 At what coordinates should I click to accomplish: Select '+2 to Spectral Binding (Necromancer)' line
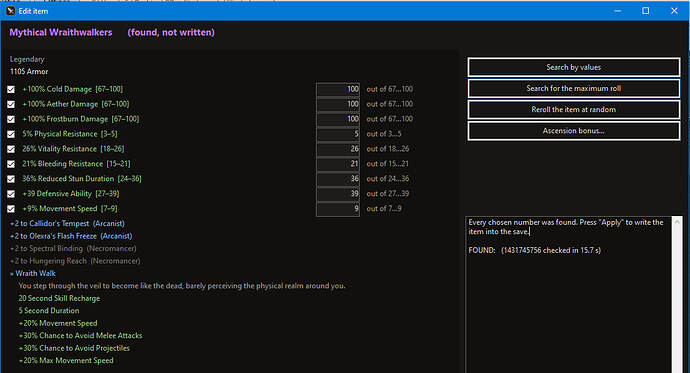click(x=73, y=249)
